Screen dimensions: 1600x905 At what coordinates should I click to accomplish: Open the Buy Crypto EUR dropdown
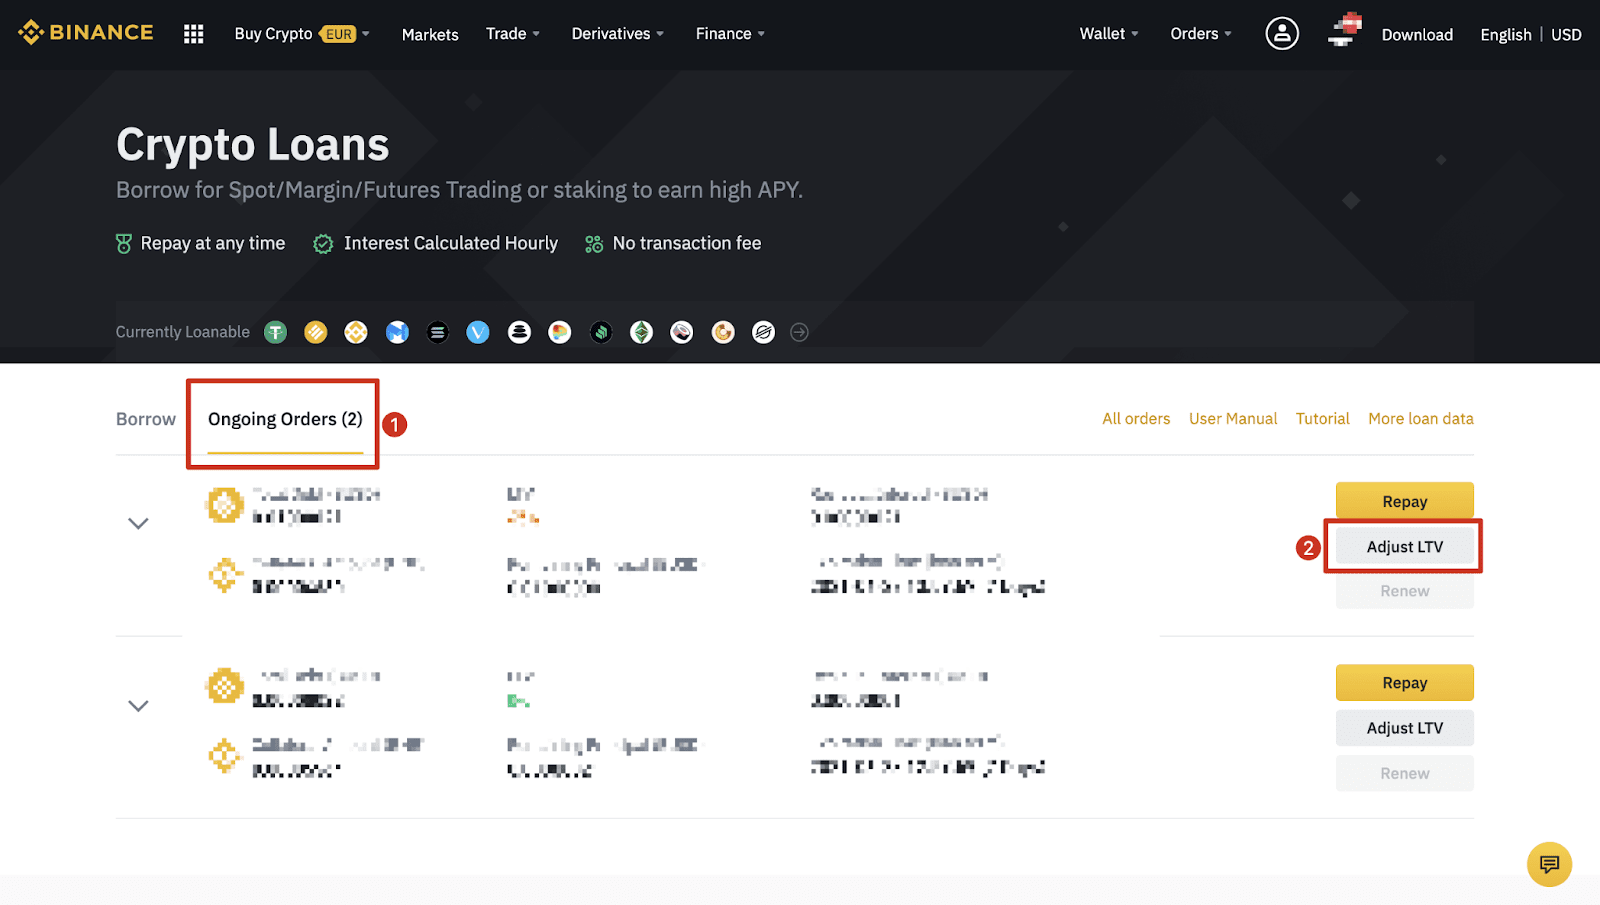(x=302, y=34)
